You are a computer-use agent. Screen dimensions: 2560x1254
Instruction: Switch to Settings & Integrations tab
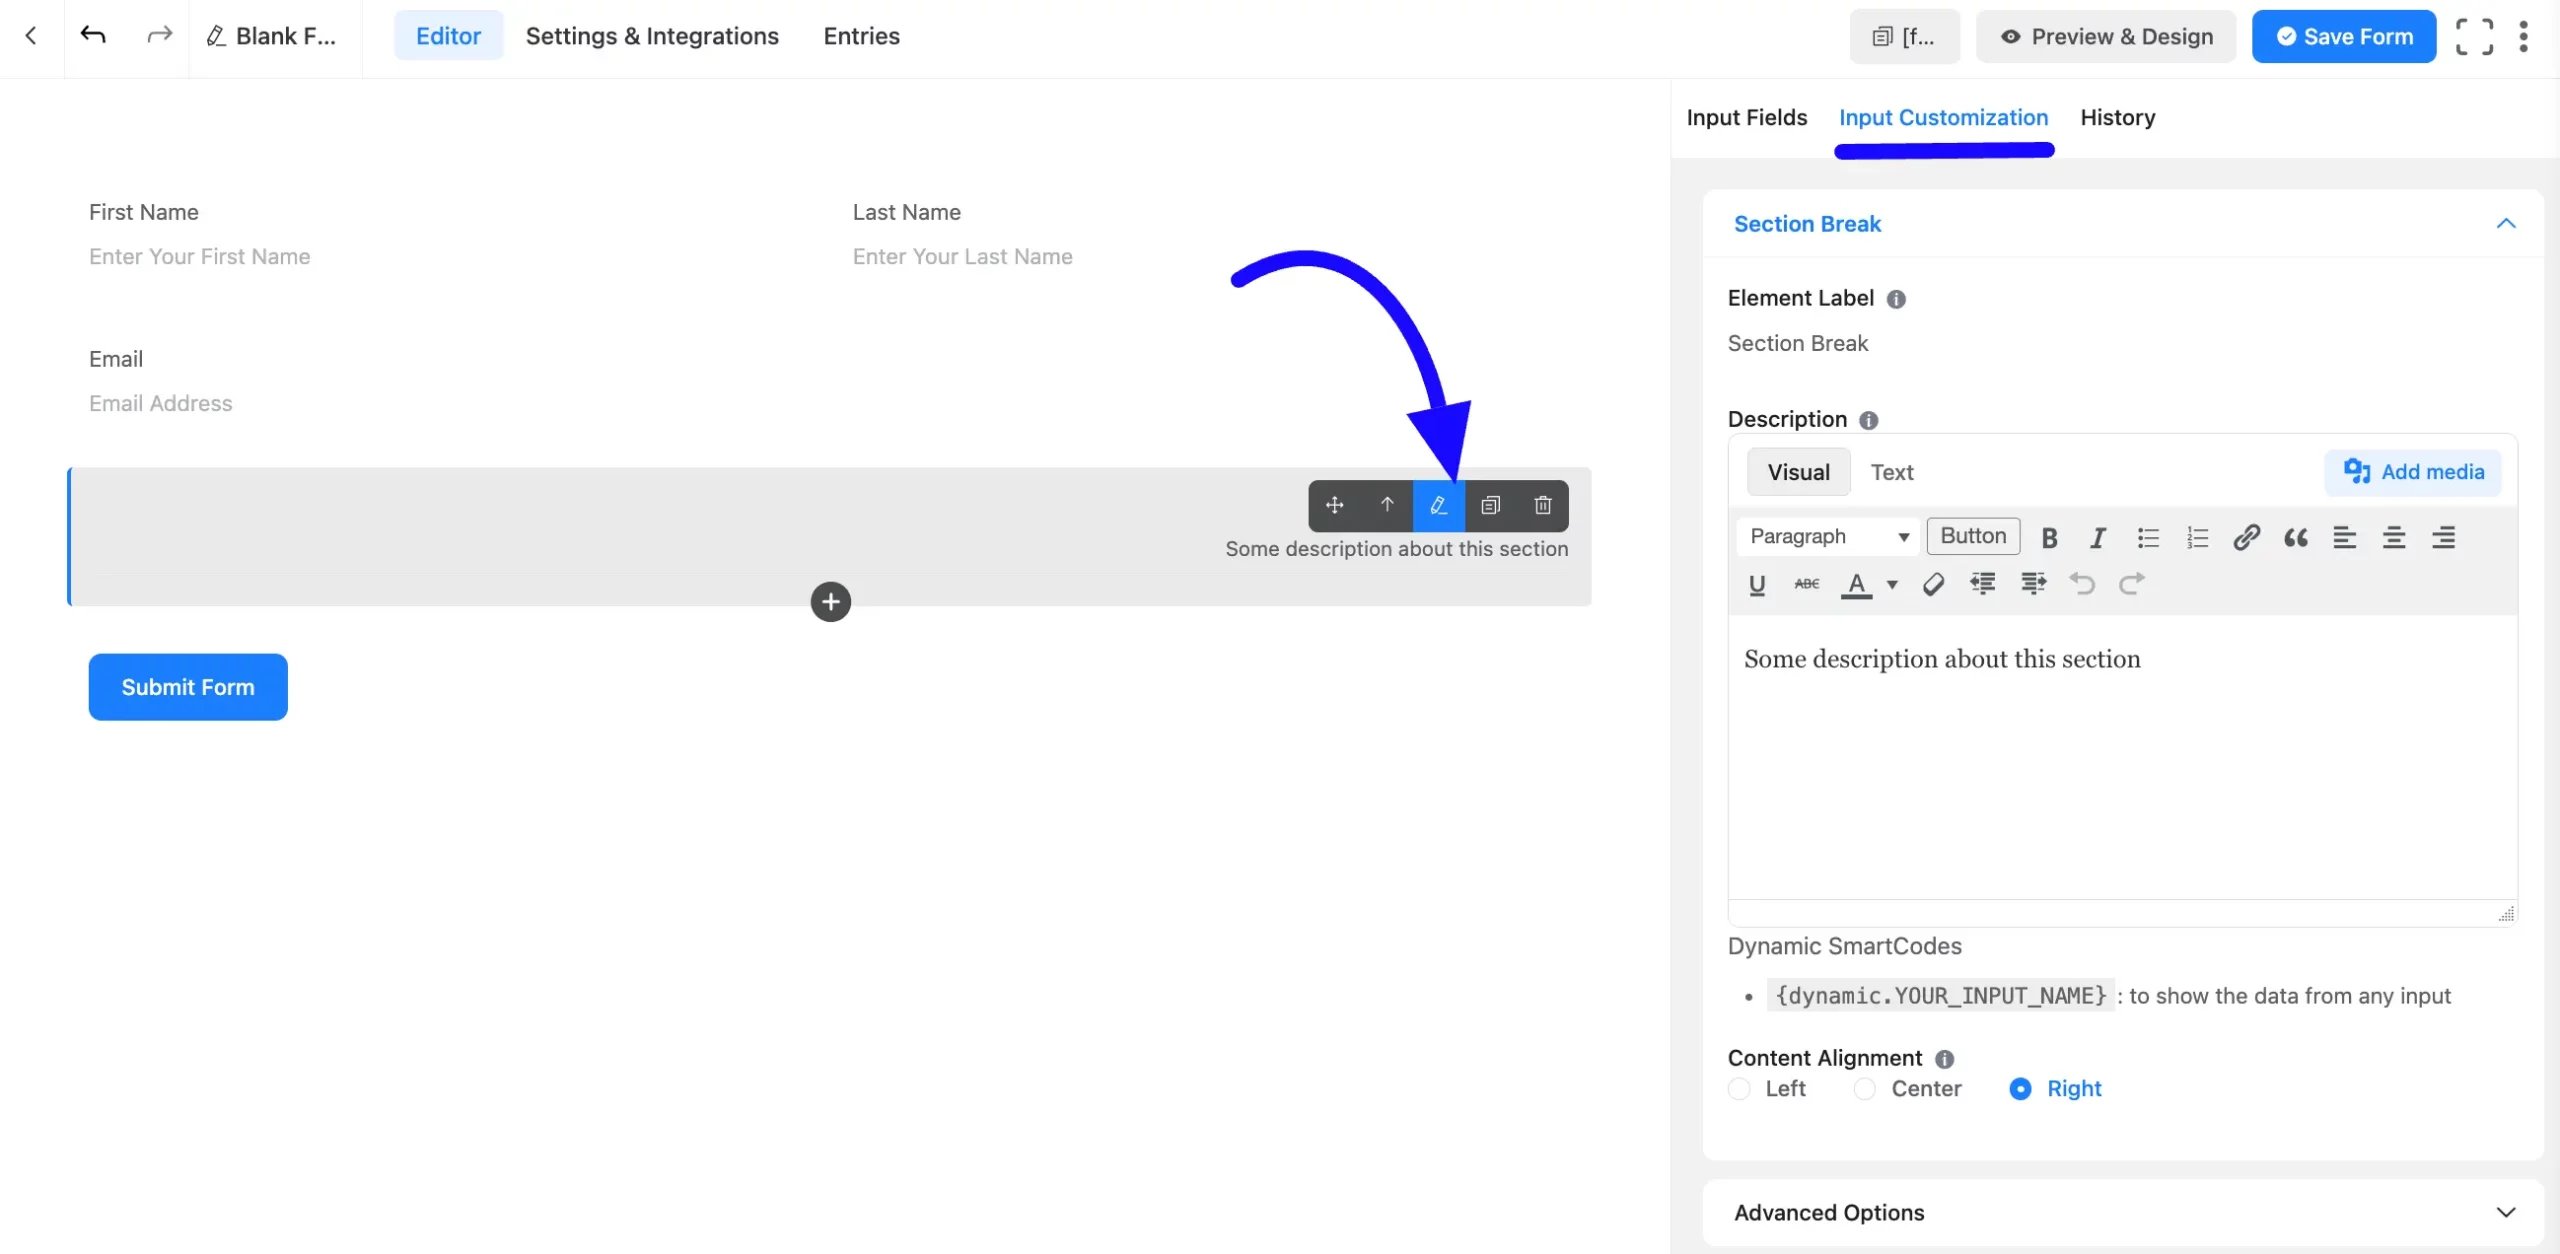point(651,36)
